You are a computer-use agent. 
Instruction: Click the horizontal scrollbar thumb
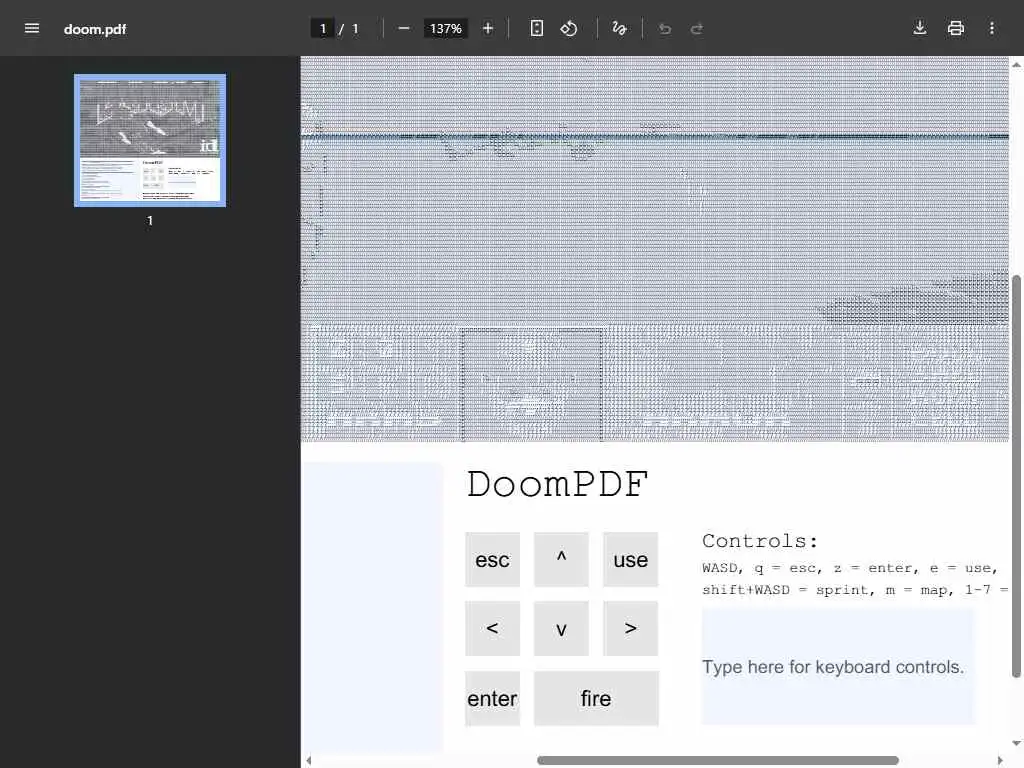coord(718,761)
